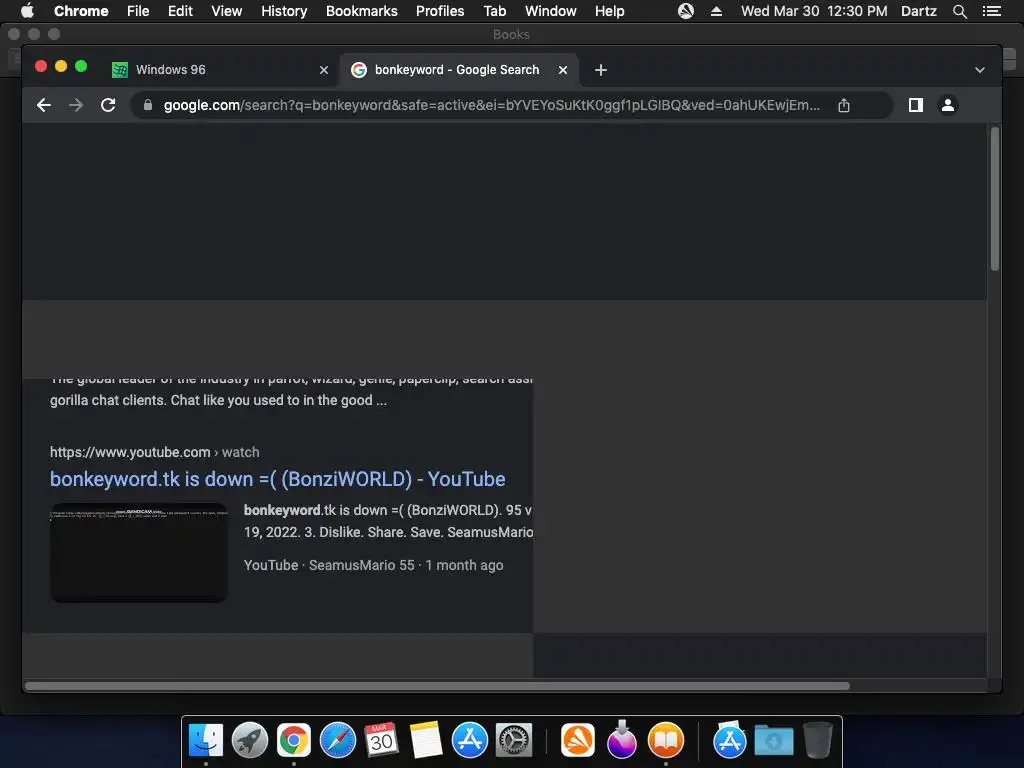Click YouTube · SeamusMario 55 · 1 month ago text

click(374, 566)
